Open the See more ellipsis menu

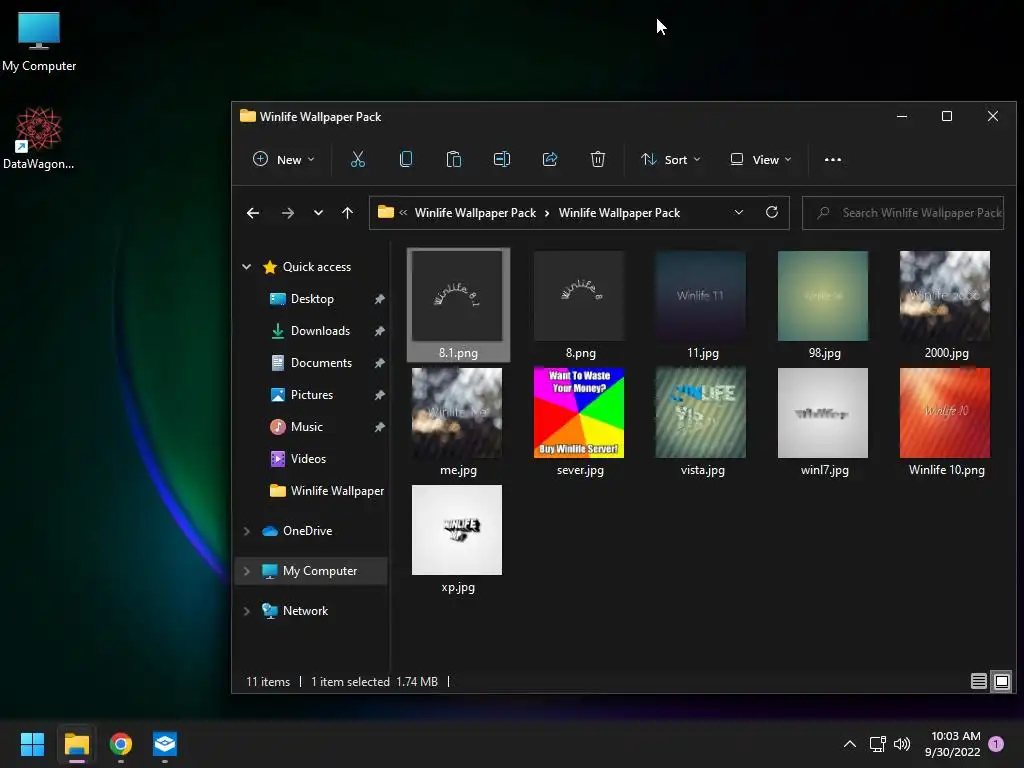coord(833,159)
